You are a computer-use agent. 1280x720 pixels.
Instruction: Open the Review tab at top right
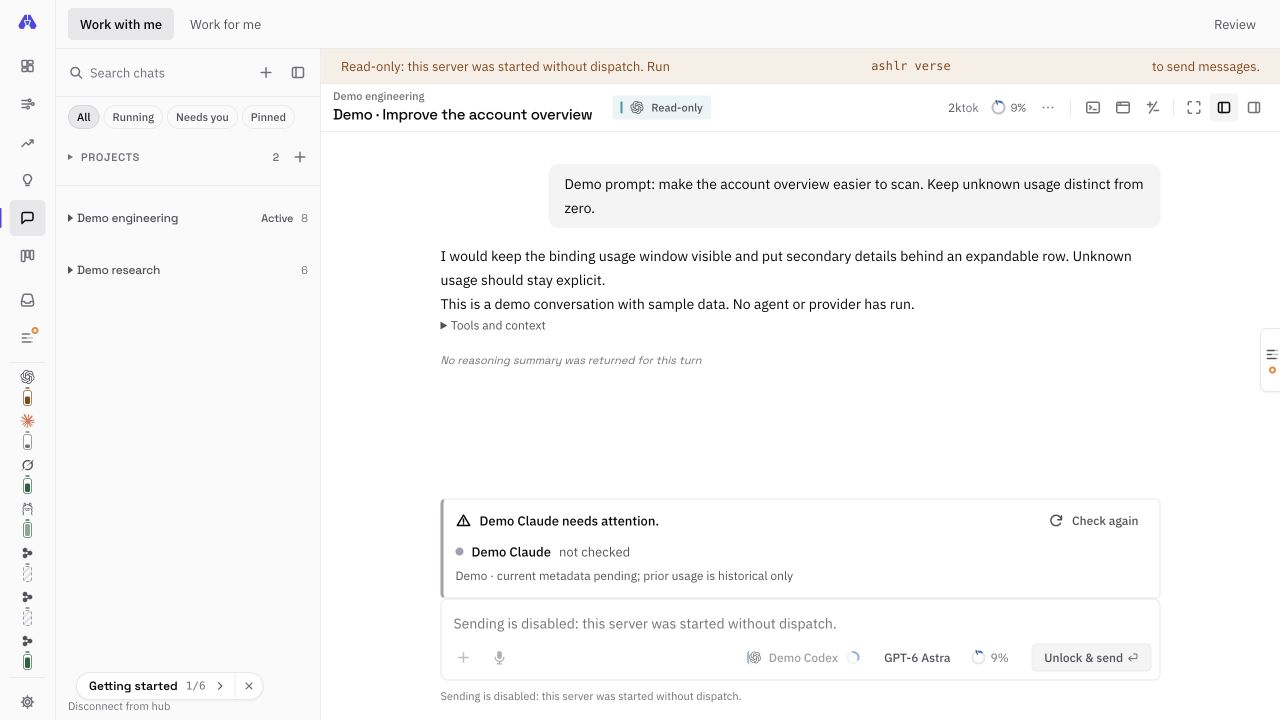point(1234,24)
